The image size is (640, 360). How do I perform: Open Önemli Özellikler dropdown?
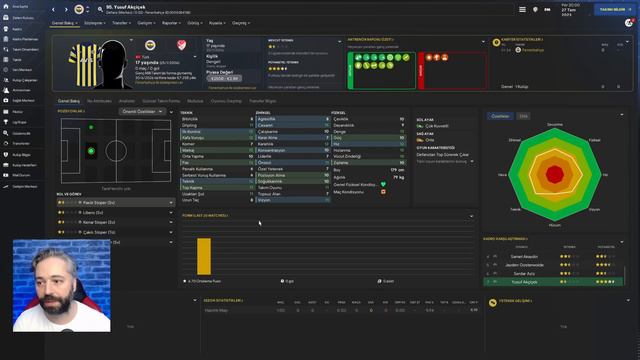[x=142, y=111]
